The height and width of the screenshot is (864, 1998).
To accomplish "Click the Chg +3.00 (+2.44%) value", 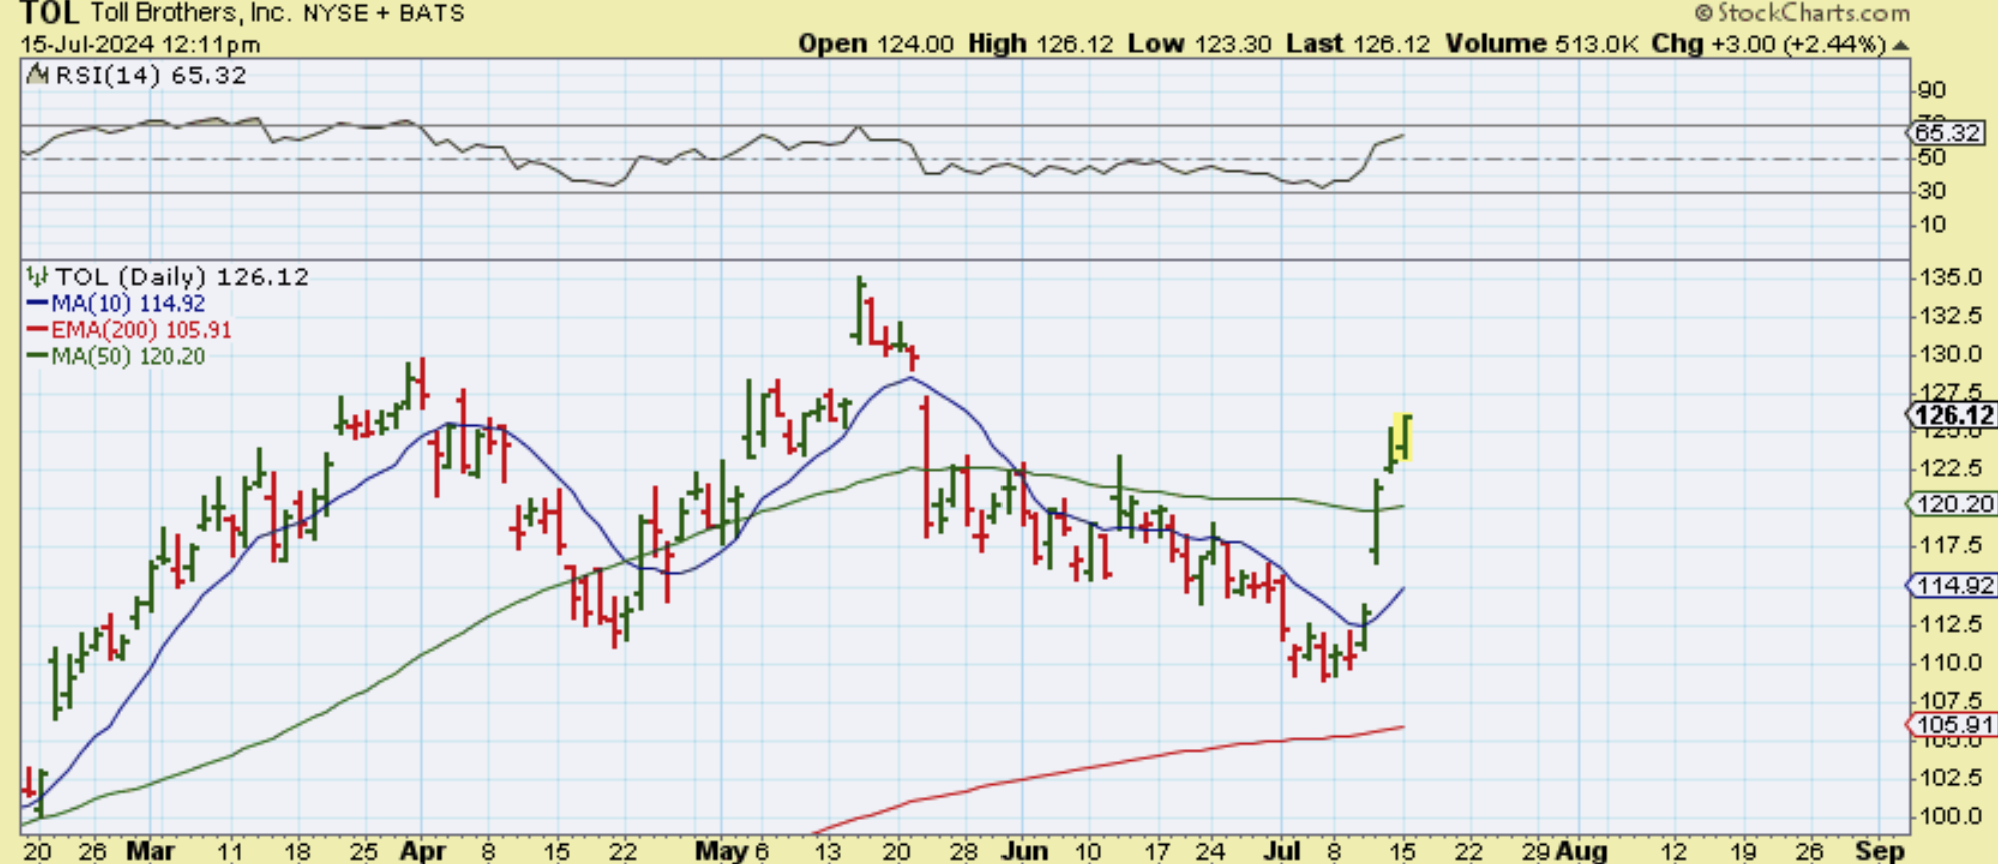I will click(x=1769, y=44).
